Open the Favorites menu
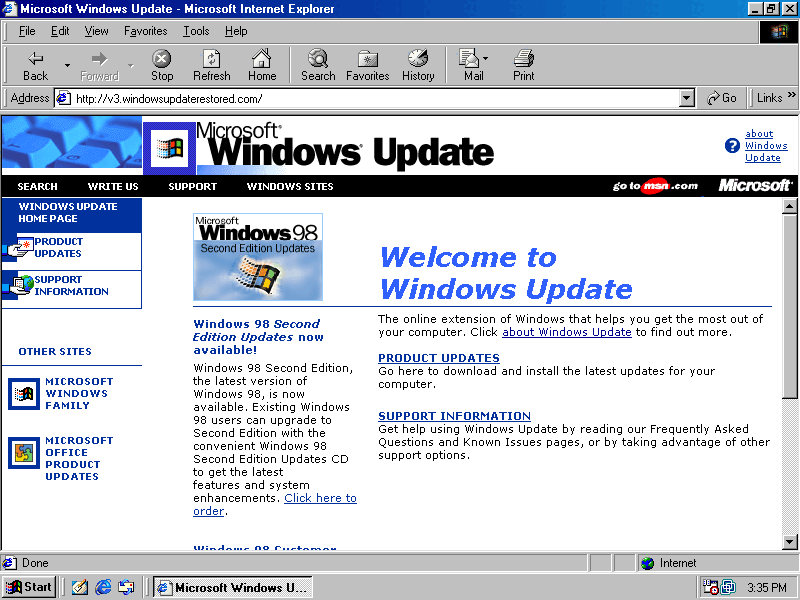 coord(146,31)
